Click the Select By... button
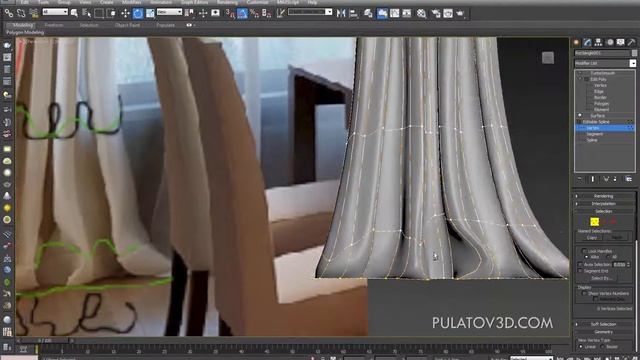This screenshot has width=640, height=360. 602,278
